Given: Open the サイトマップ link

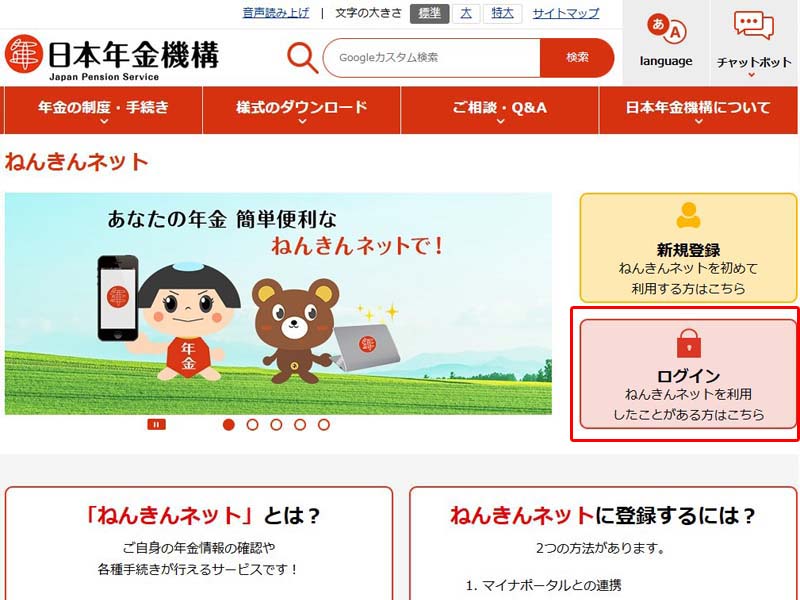Looking at the screenshot, I should 566,13.
